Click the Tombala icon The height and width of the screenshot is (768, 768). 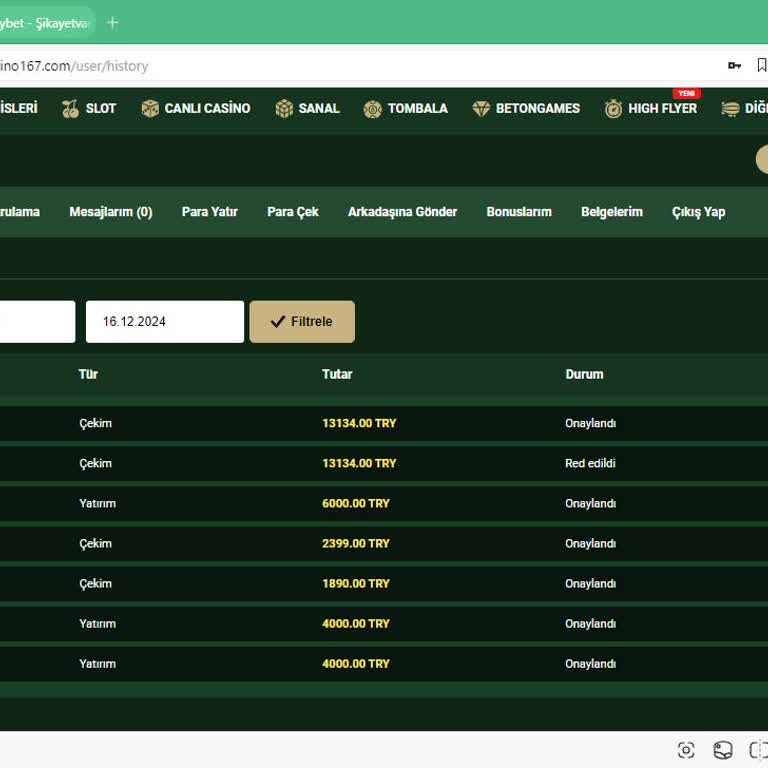point(373,109)
